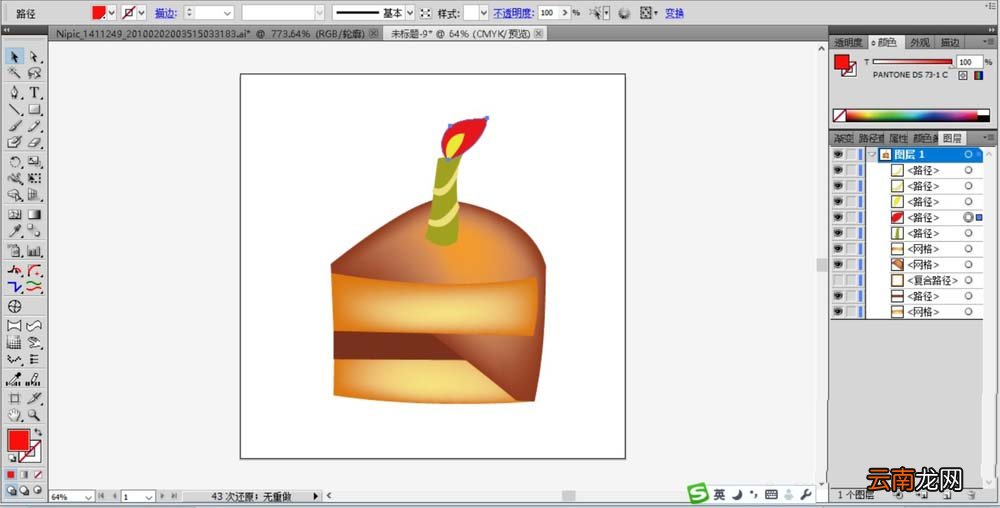1000x508 pixels.
Task: Switch to the Nipic_1411249 document tab
Action: [x=217, y=34]
